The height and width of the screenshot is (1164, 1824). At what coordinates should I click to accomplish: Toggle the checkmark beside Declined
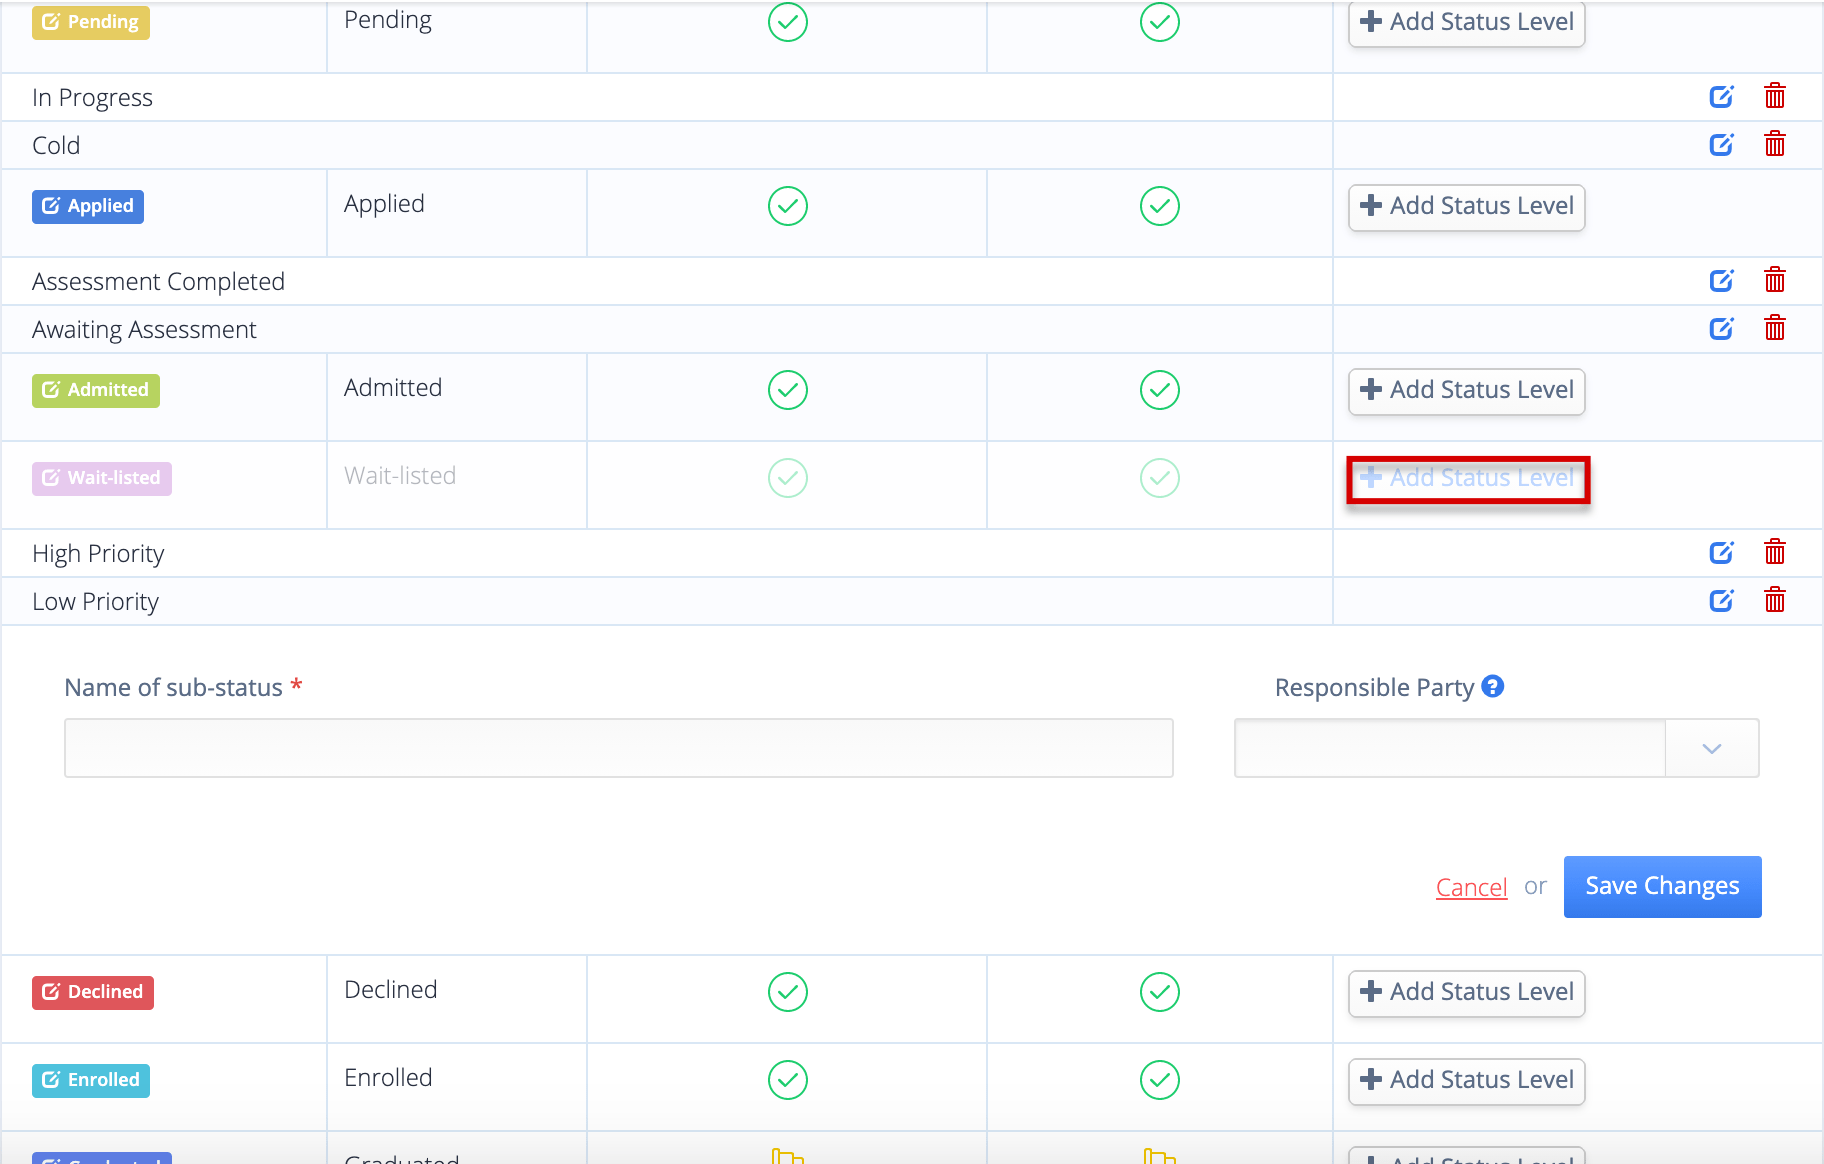coord(787,992)
